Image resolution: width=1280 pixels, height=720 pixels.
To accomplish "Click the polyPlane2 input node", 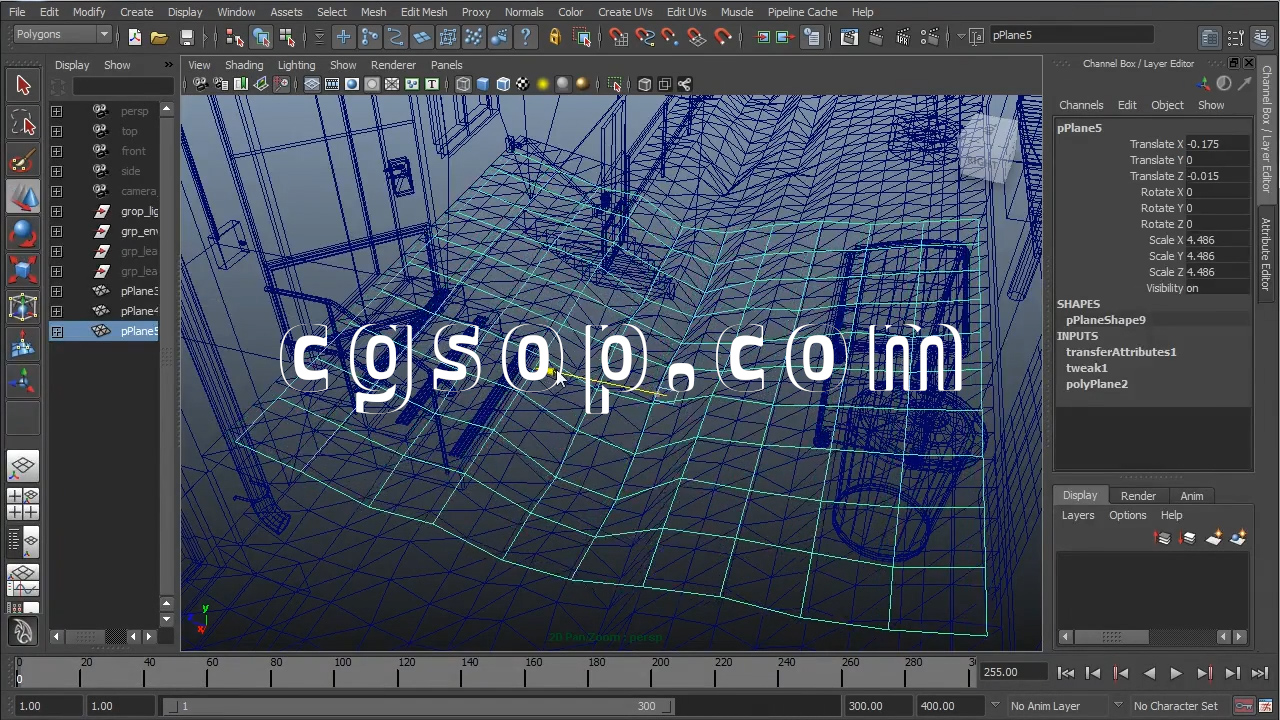I will pyautogui.click(x=1096, y=384).
